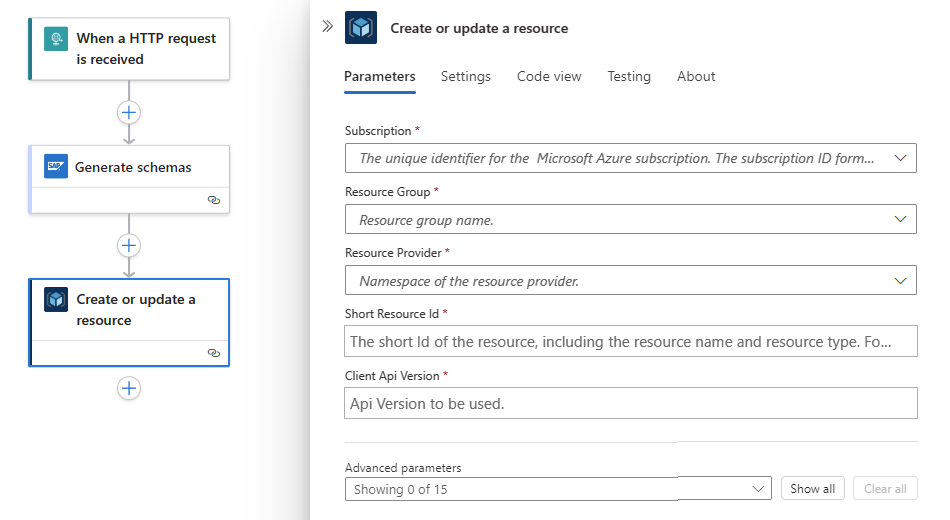Go to the Testing tab
This screenshot has width=950, height=520.
click(x=629, y=76)
